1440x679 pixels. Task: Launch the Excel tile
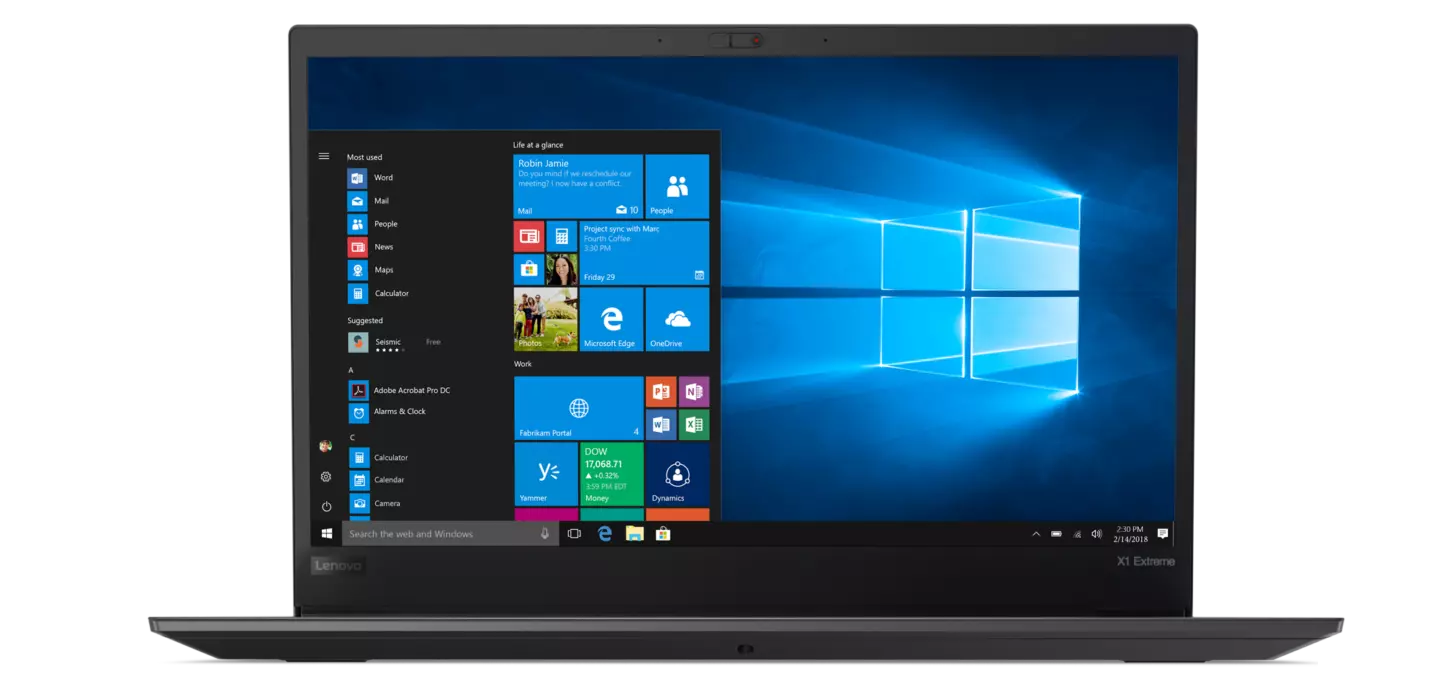694,424
